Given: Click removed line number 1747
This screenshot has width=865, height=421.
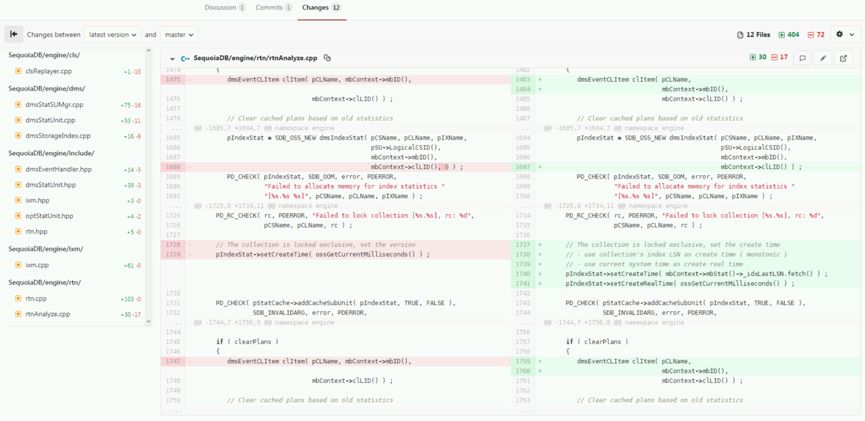Looking at the screenshot, I should click(x=173, y=361).
